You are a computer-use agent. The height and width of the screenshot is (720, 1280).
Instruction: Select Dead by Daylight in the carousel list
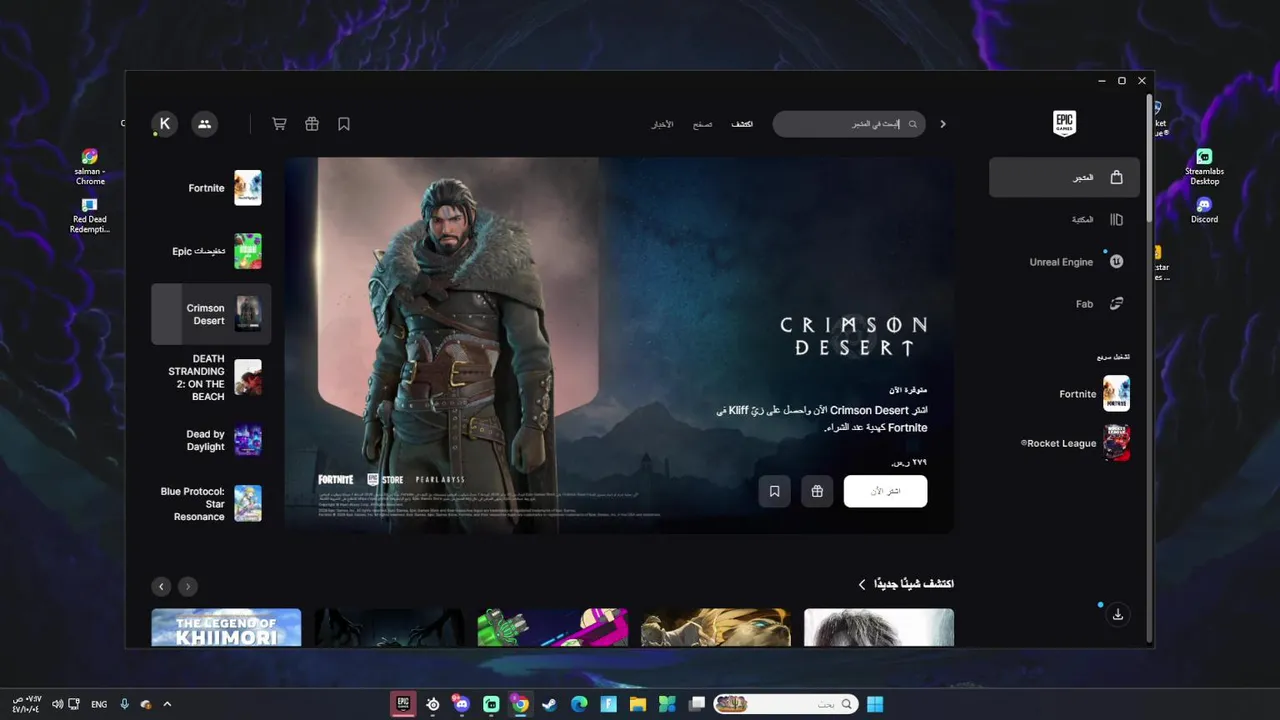[x=211, y=440]
